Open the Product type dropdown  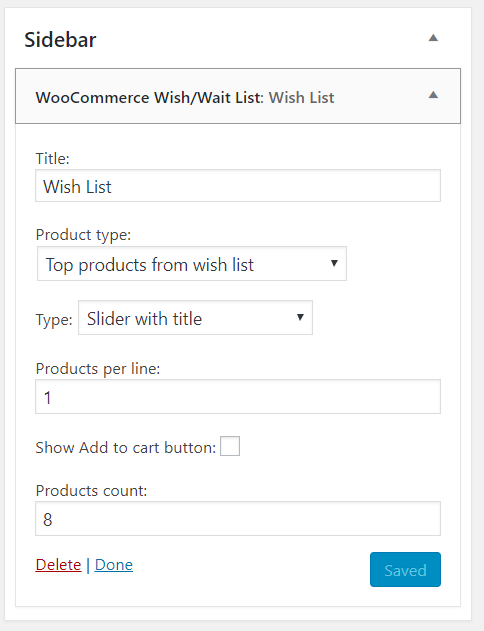(192, 264)
